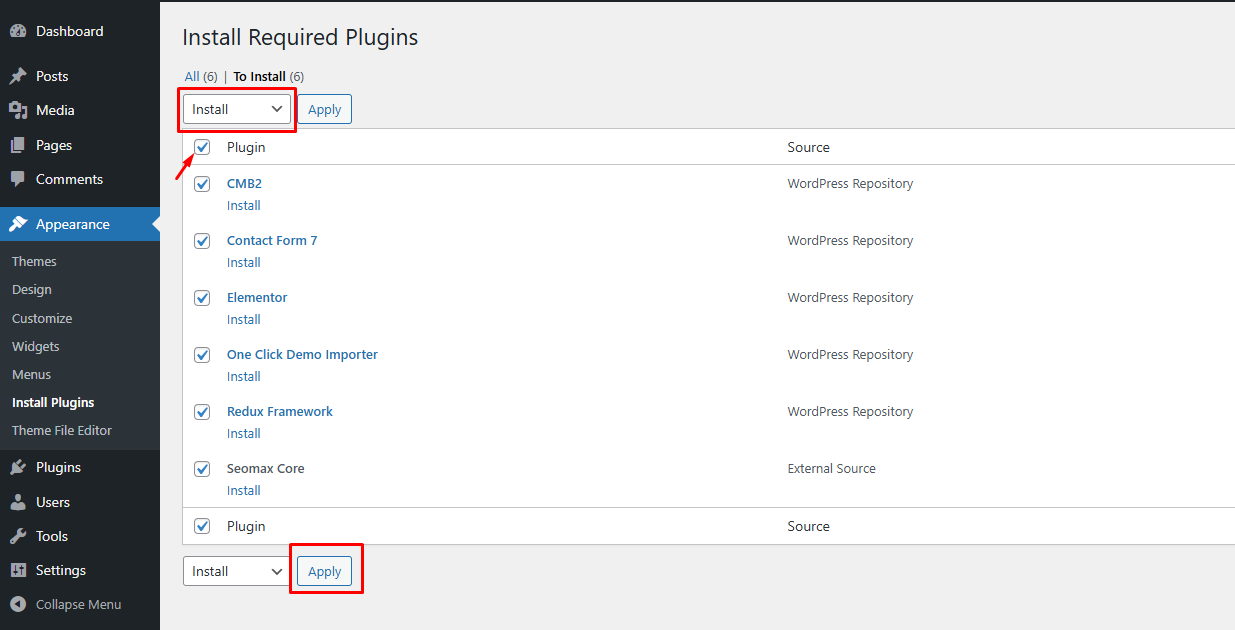The image size is (1235, 630).
Task: Open the Widgets submenu item
Action: click(x=36, y=346)
